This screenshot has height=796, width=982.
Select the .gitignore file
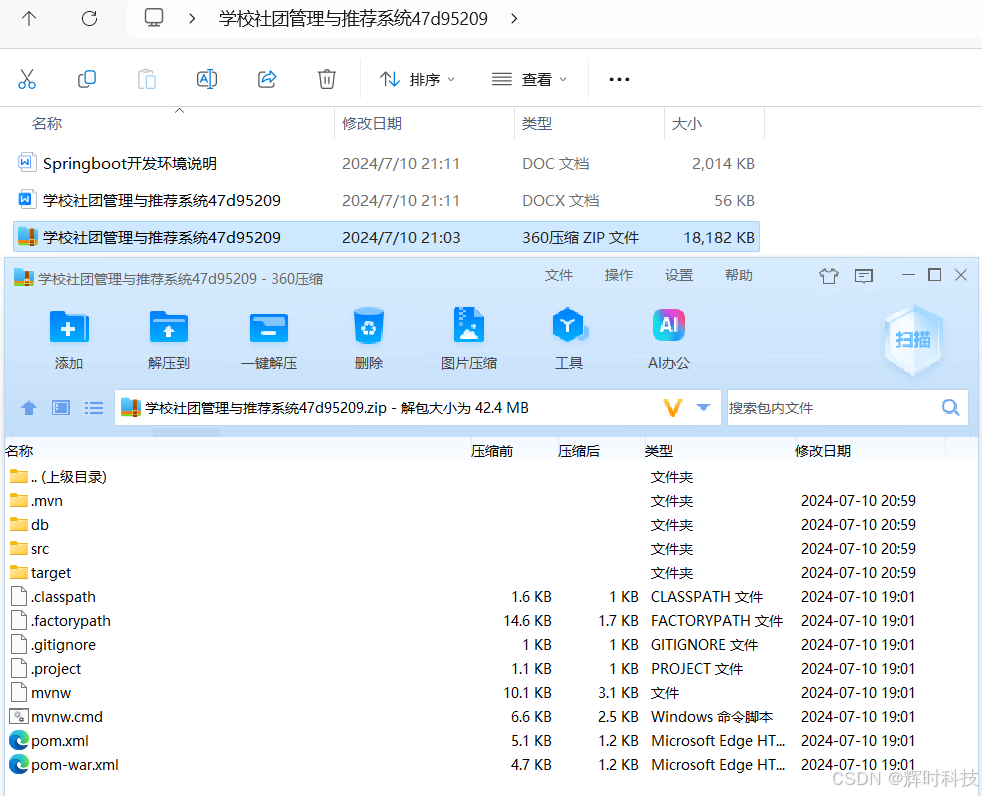[53, 645]
